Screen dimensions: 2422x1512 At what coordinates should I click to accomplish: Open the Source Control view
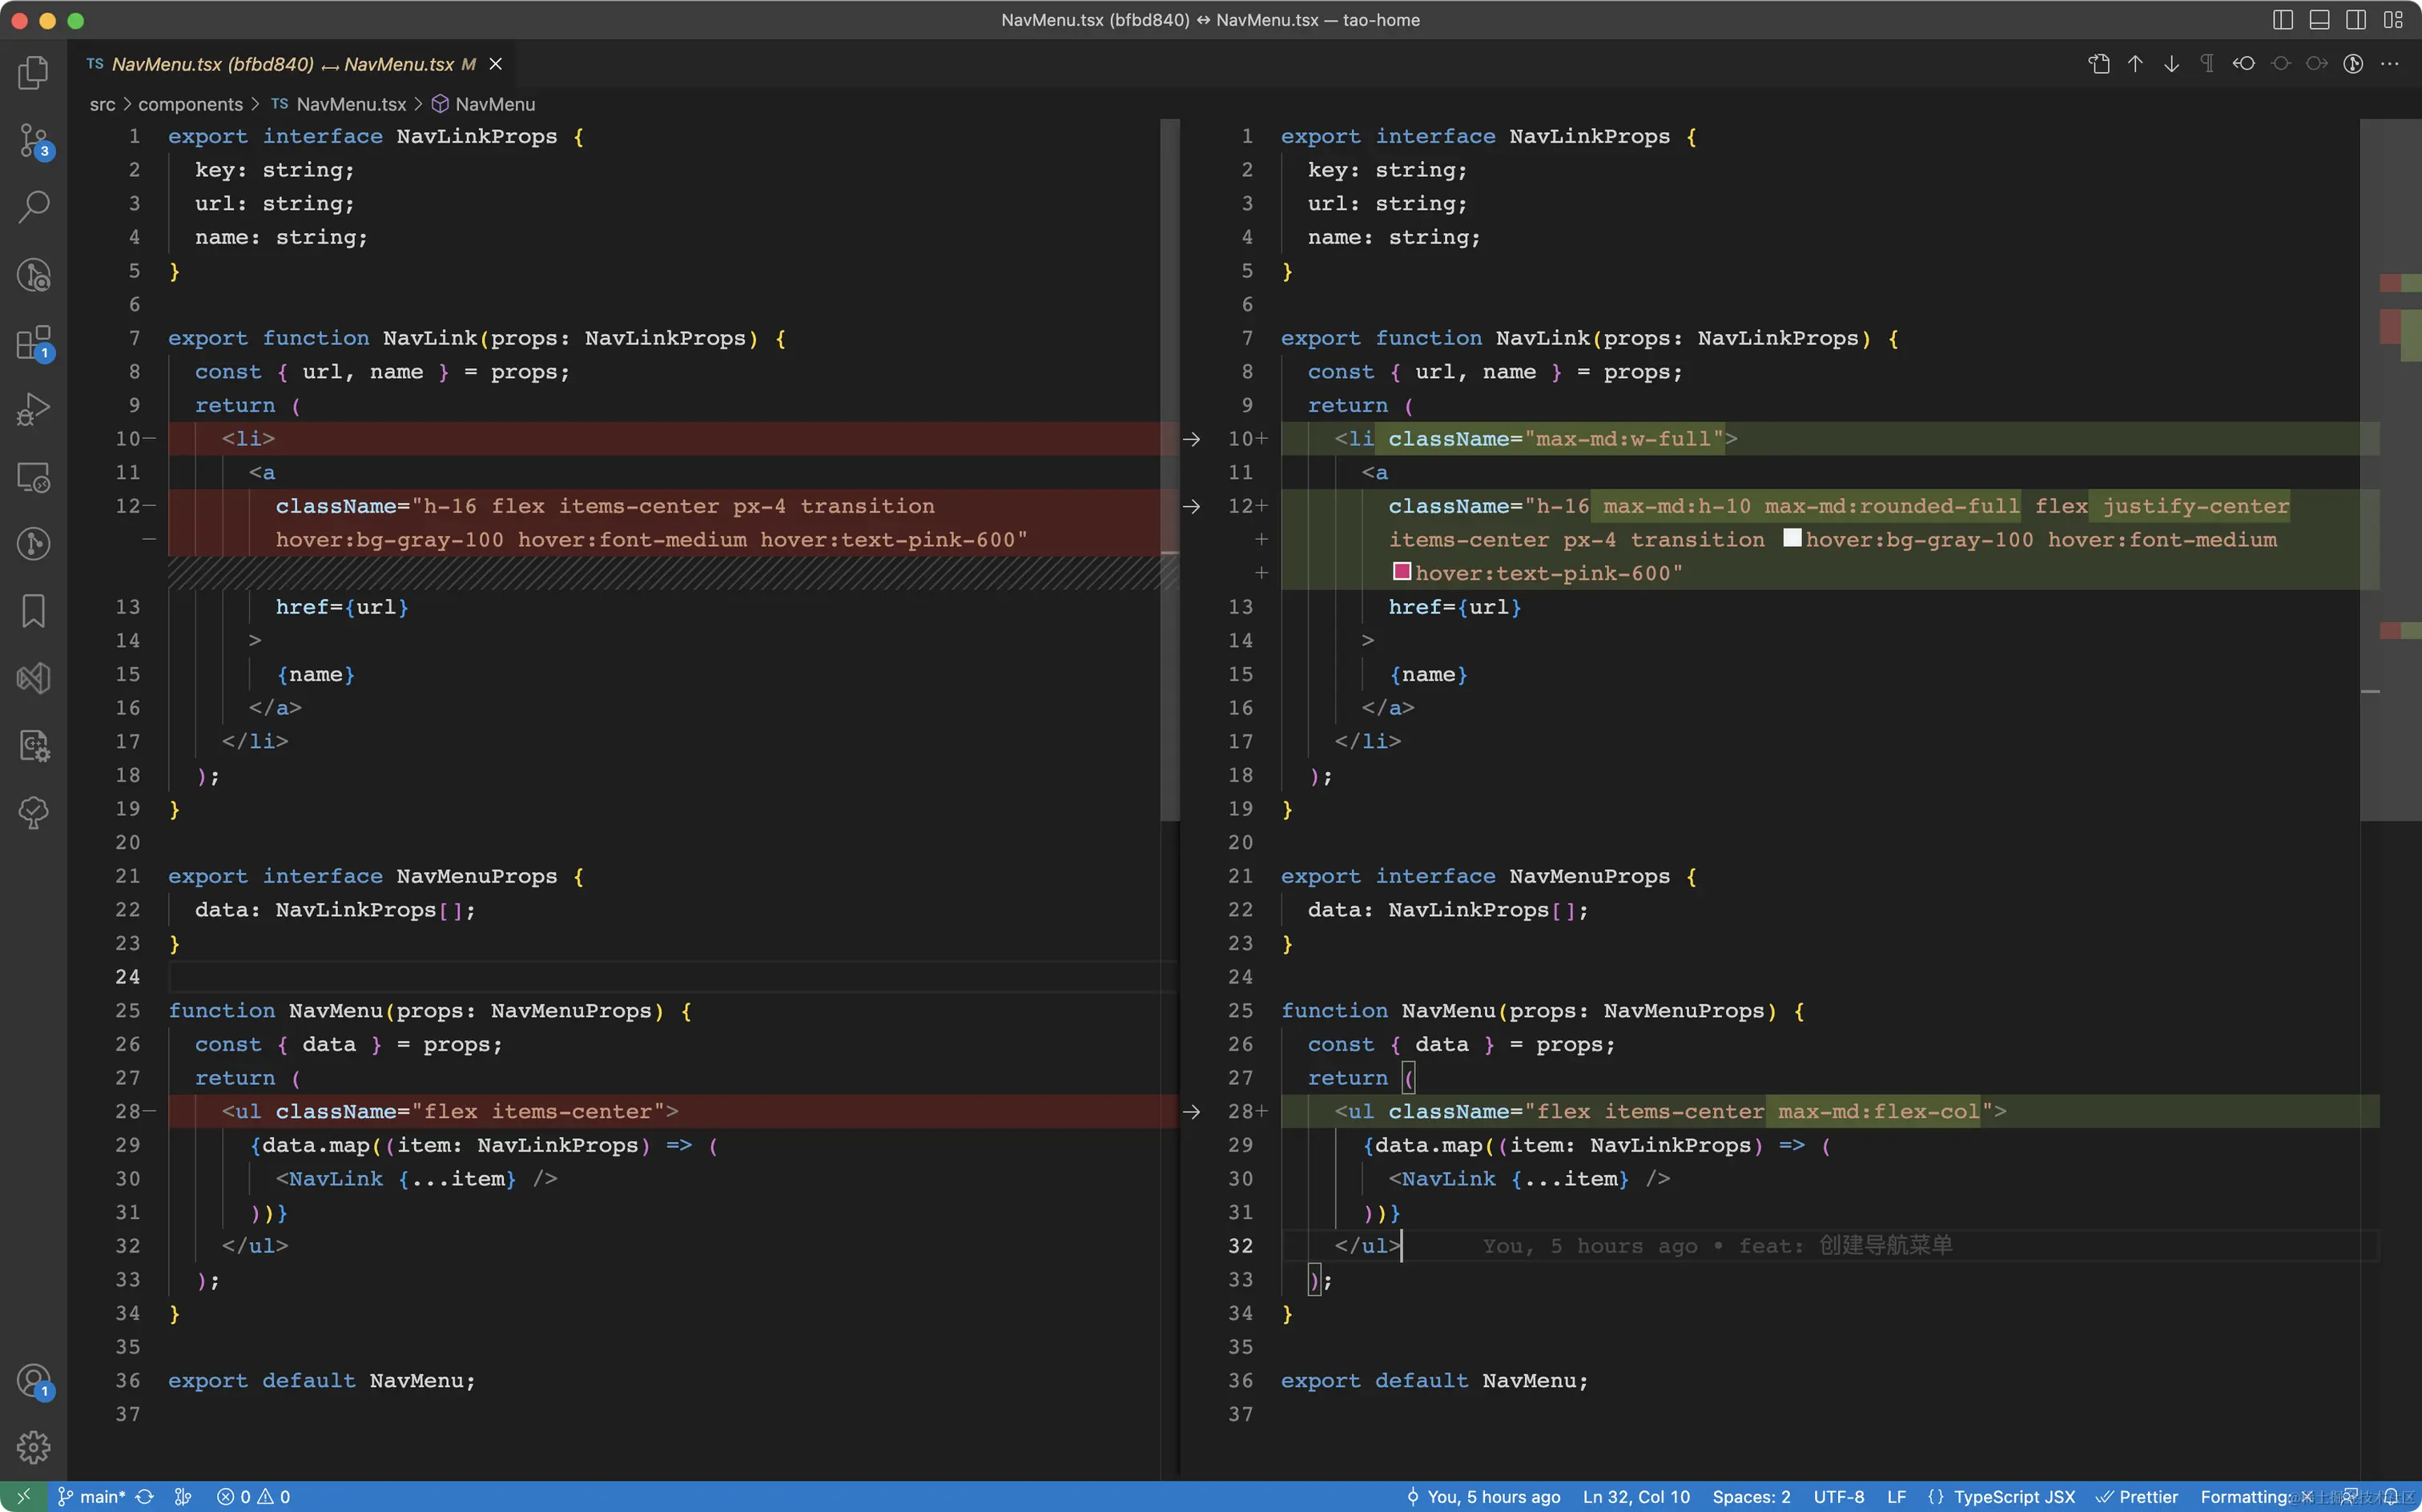pyautogui.click(x=33, y=140)
